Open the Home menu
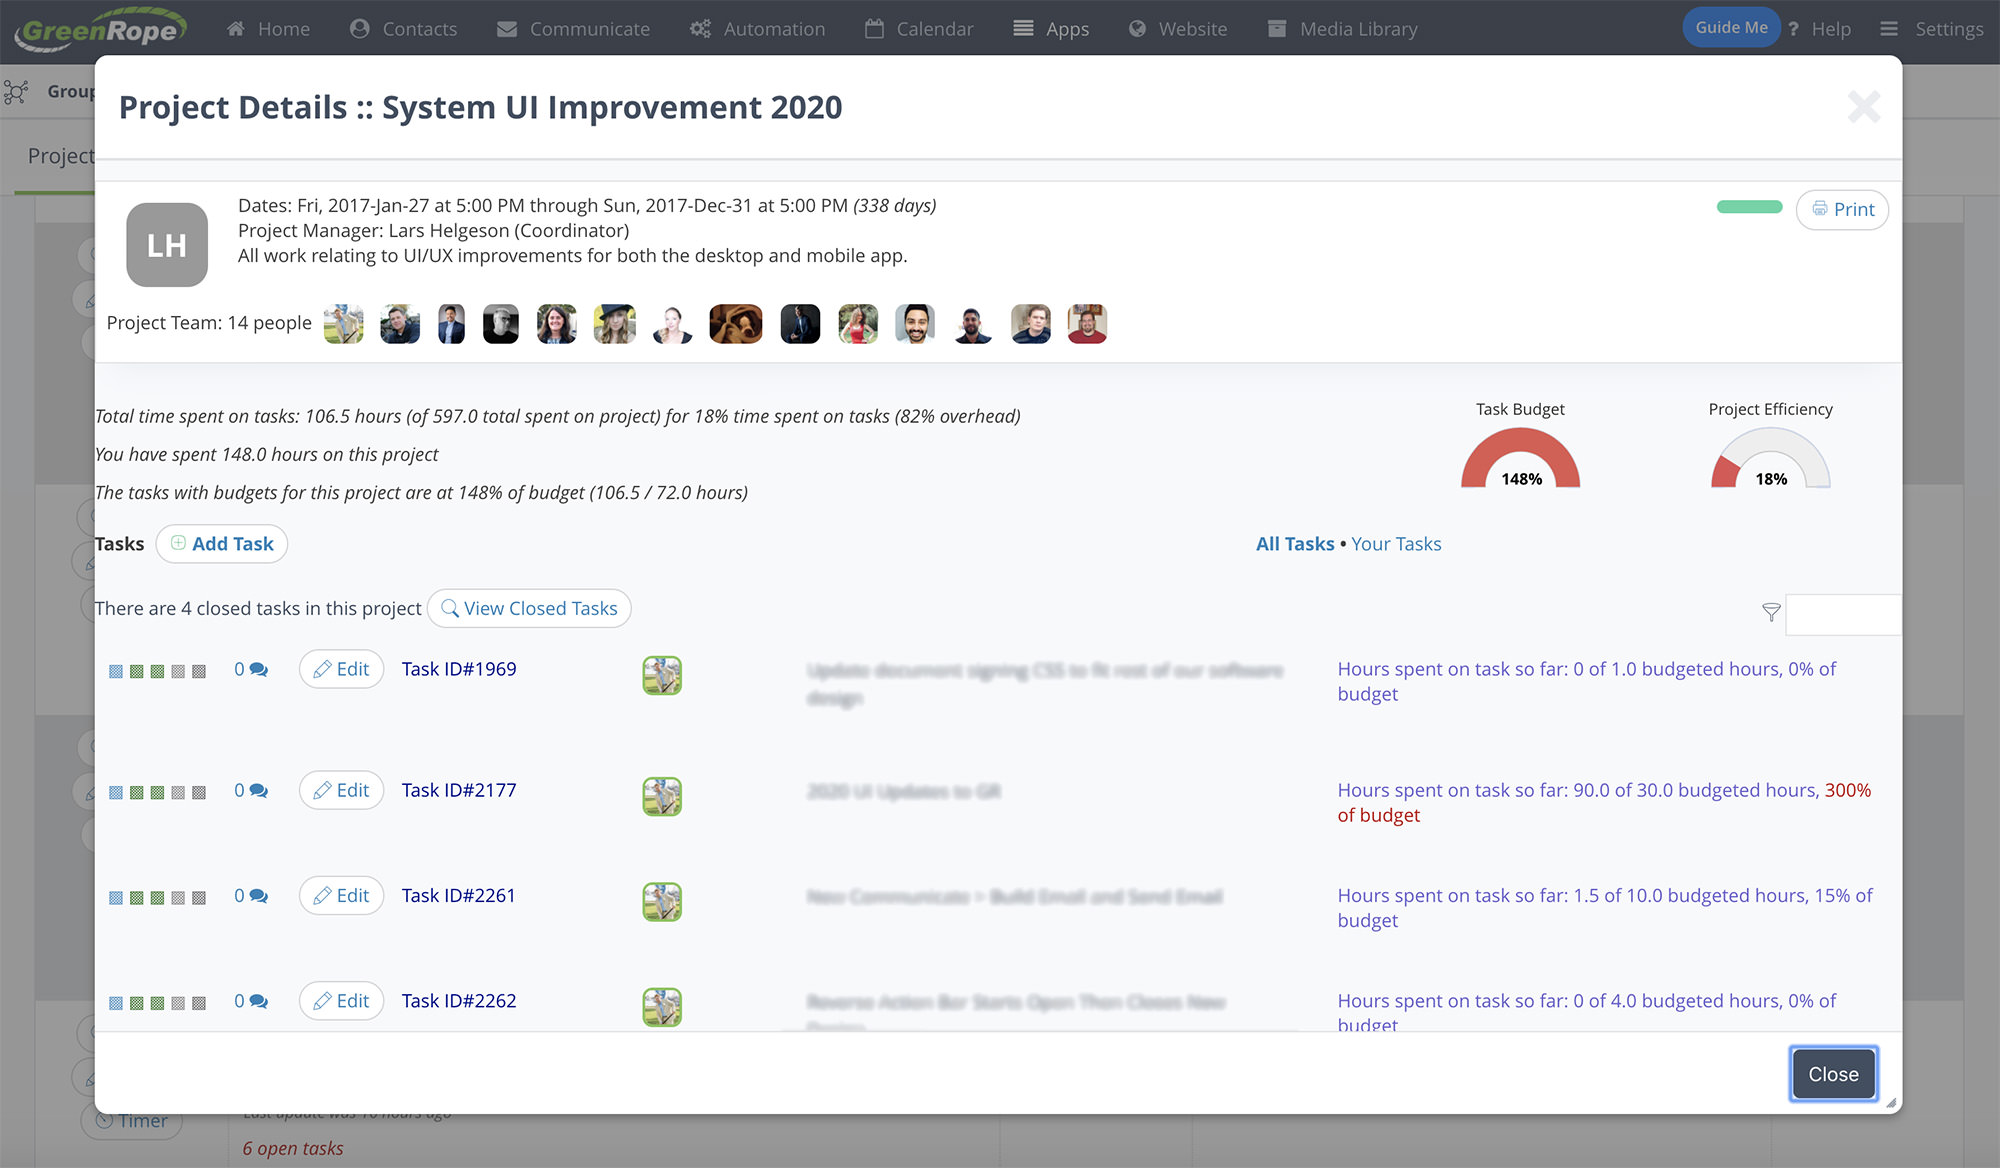This screenshot has width=2000, height=1168. pos(268,29)
